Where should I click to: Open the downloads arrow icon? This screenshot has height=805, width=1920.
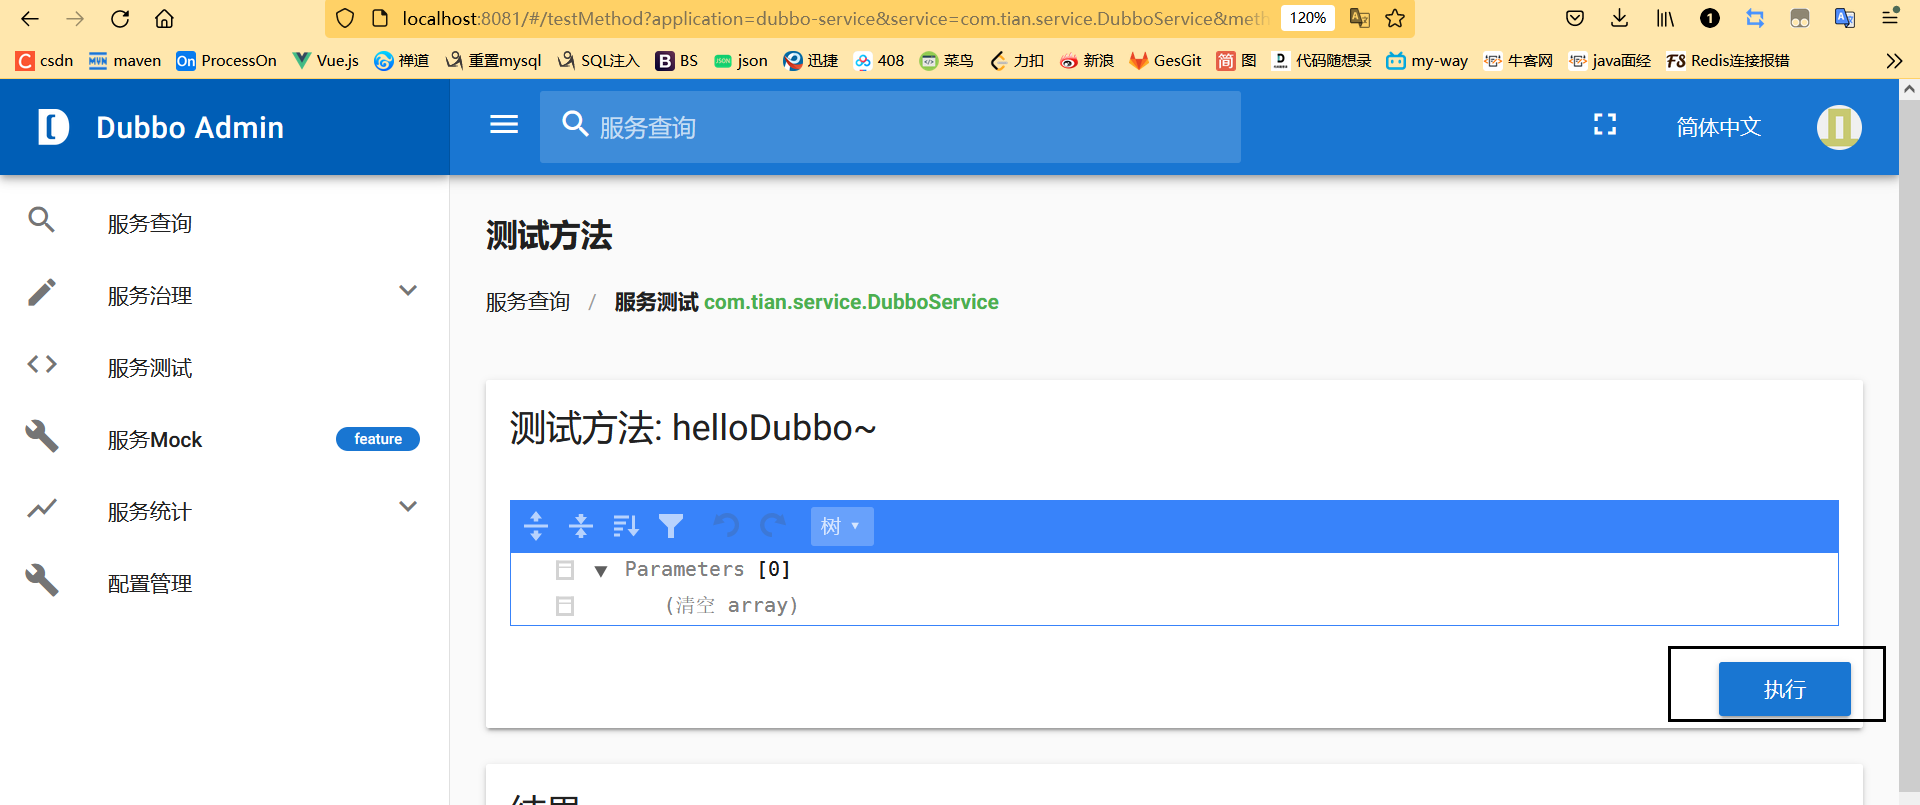[x=1620, y=18]
